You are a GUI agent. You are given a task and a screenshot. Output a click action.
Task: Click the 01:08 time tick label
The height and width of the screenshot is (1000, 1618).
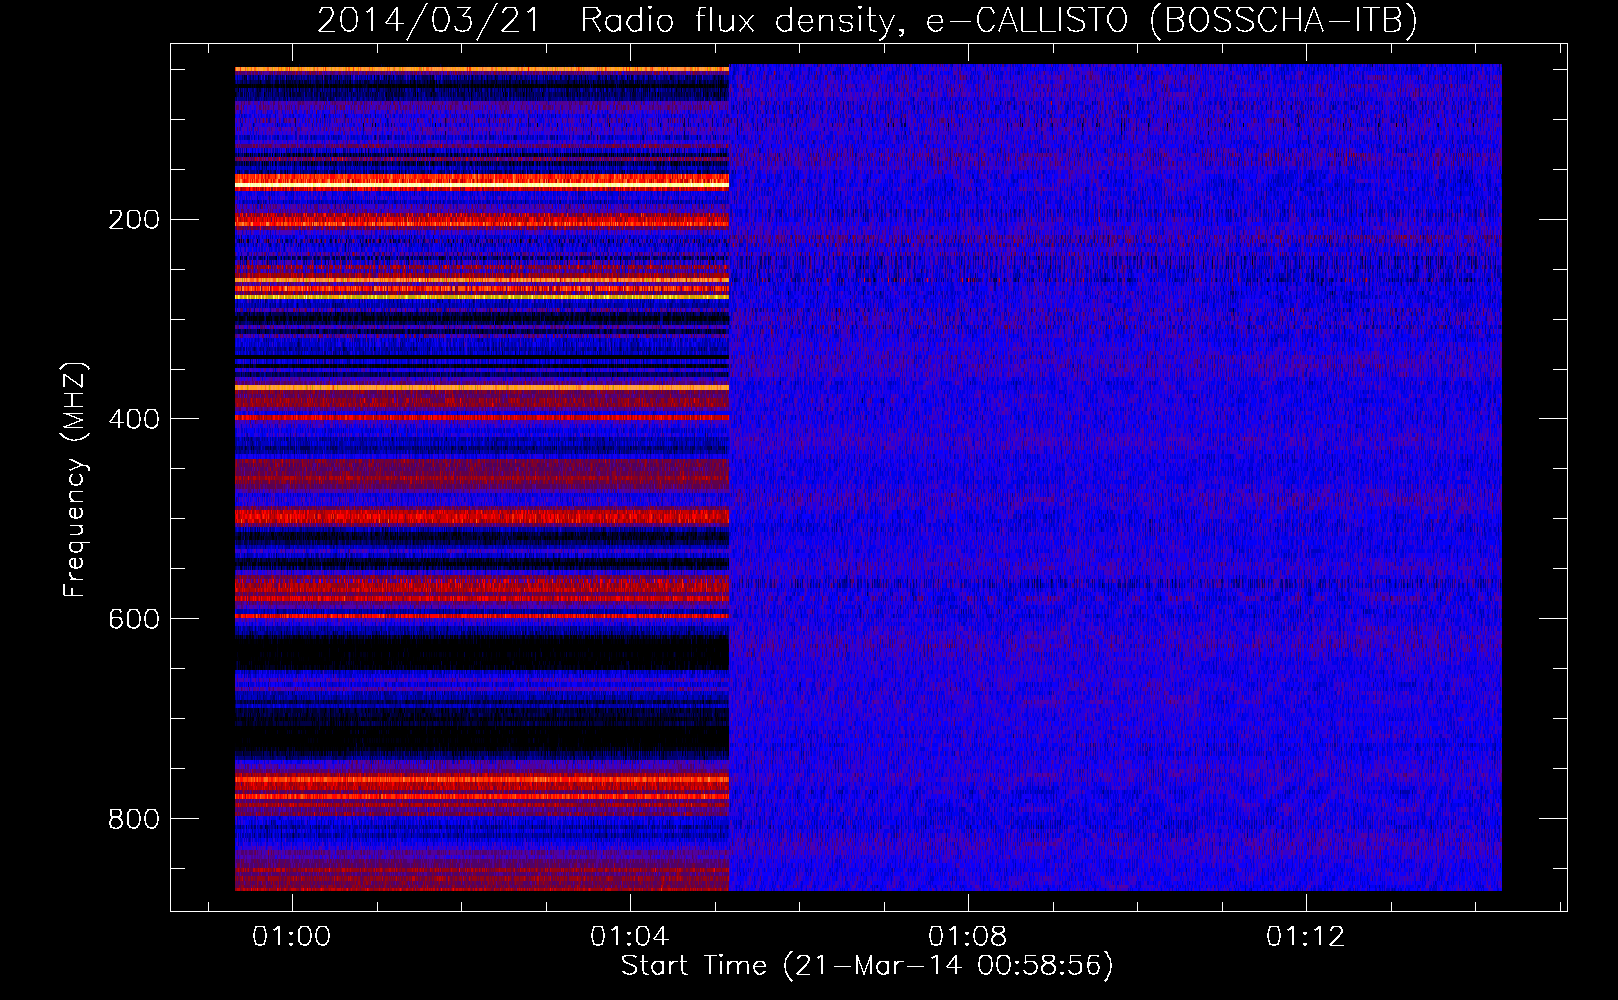[967, 937]
